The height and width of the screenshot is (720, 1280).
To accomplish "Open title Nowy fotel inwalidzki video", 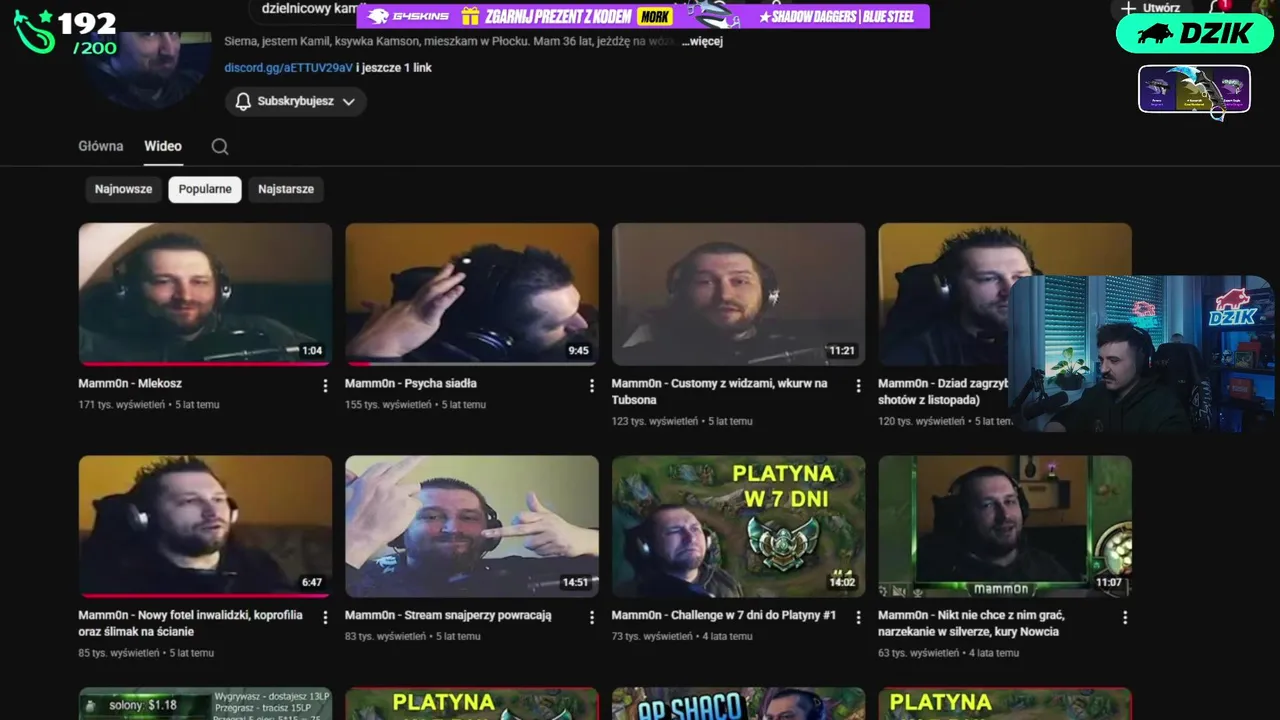I will 190,623.
